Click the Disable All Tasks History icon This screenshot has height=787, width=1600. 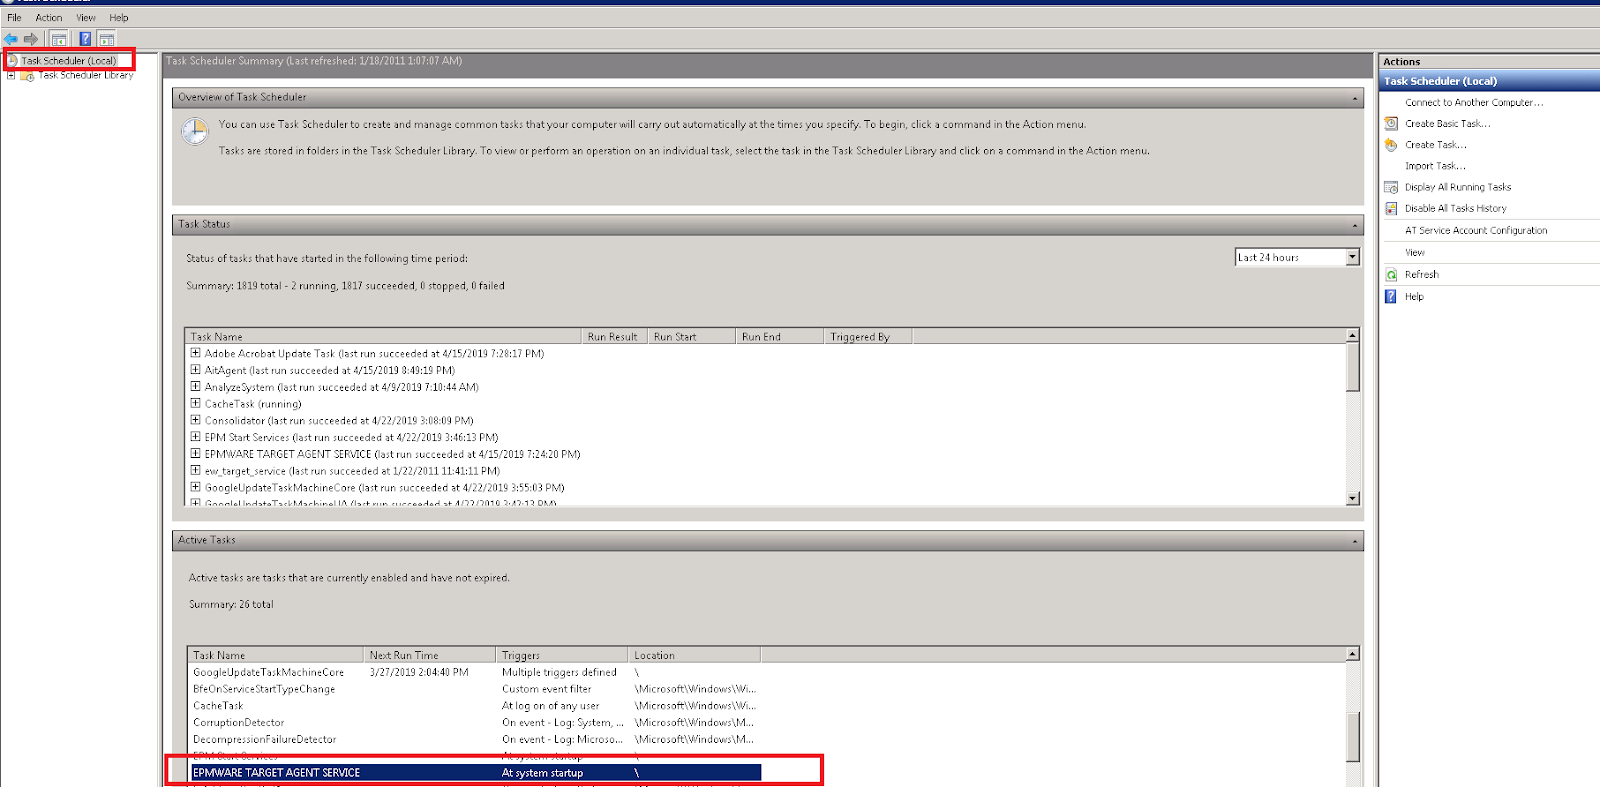[1391, 208]
